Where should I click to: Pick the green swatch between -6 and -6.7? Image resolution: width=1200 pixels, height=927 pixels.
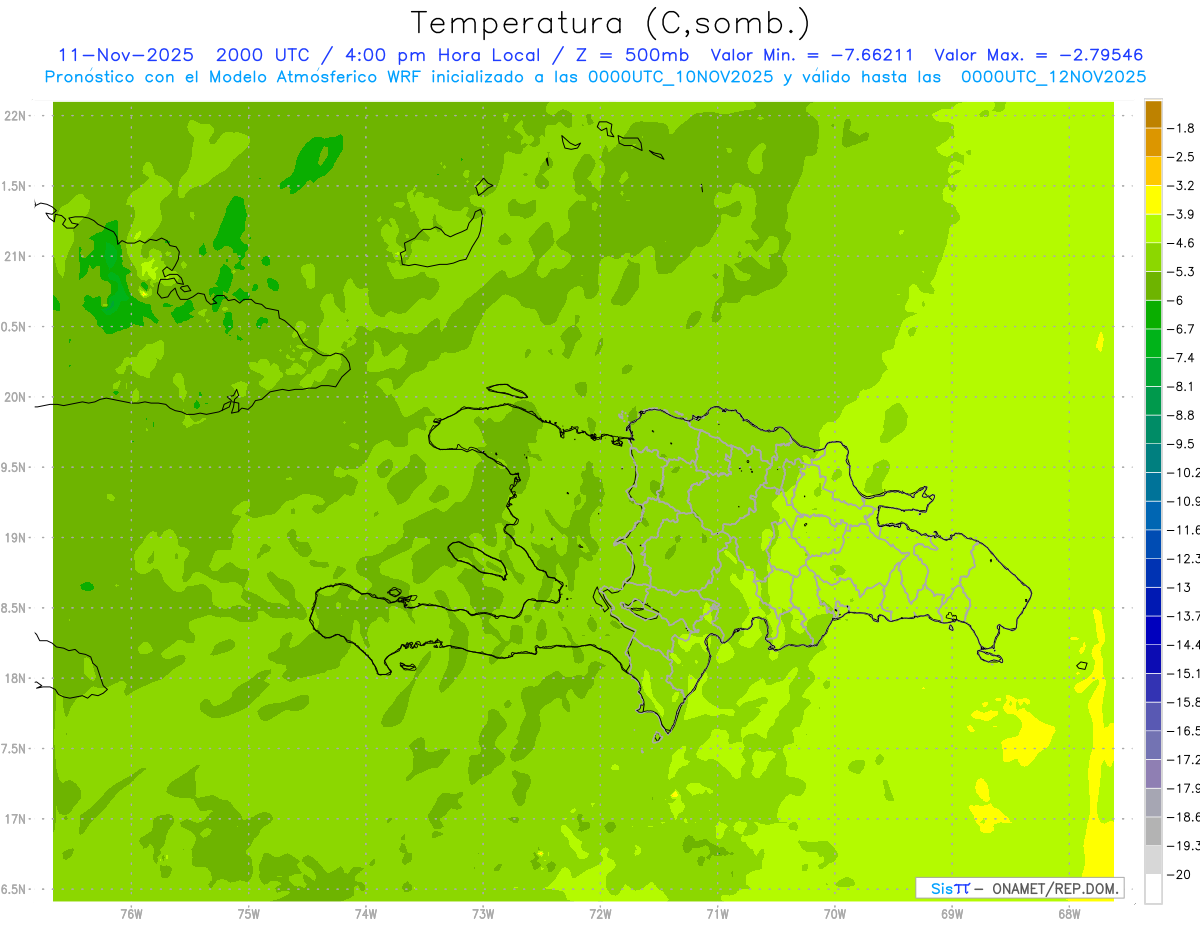1153,315
